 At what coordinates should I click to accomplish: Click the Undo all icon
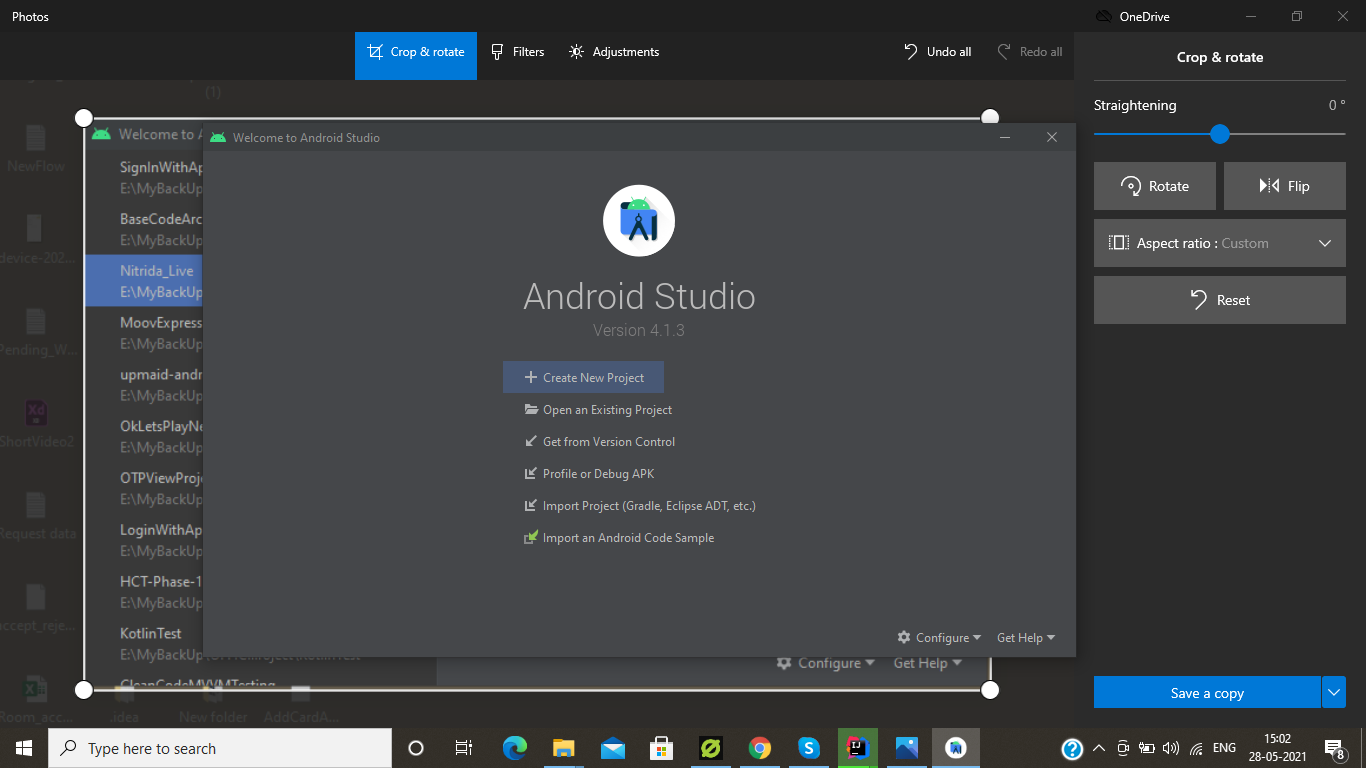click(x=909, y=51)
